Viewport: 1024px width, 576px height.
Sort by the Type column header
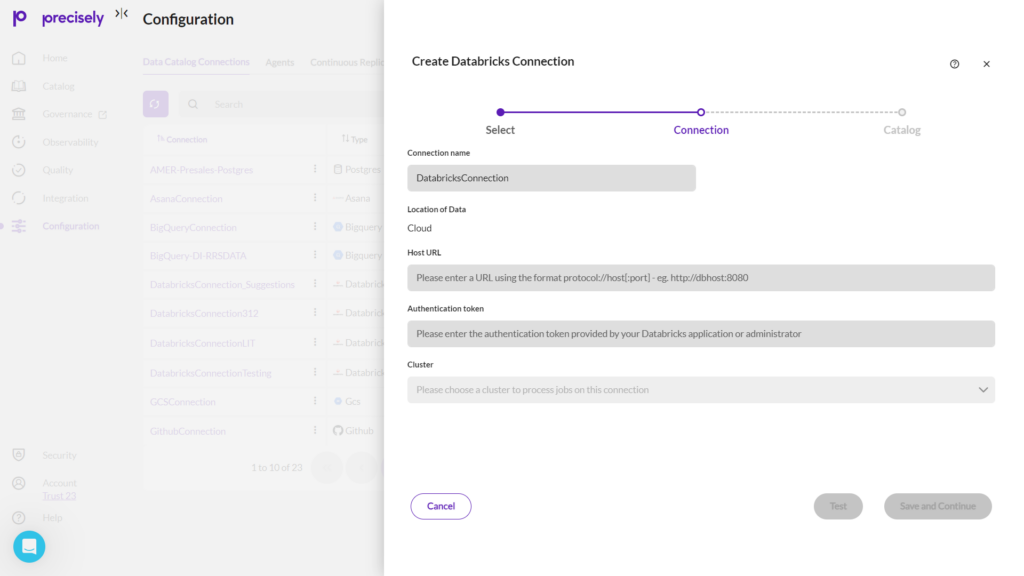[355, 139]
